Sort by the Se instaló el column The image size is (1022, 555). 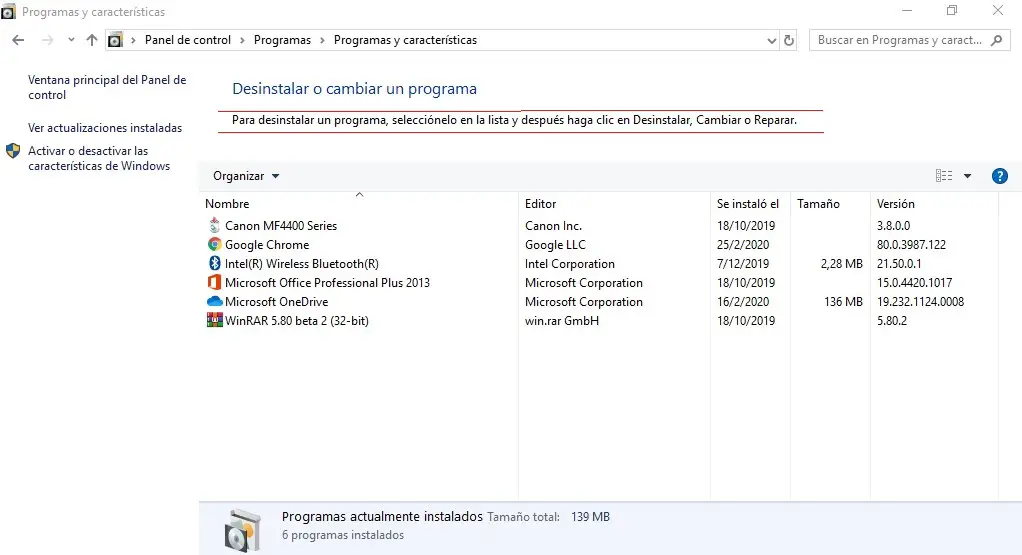click(x=748, y=204)
